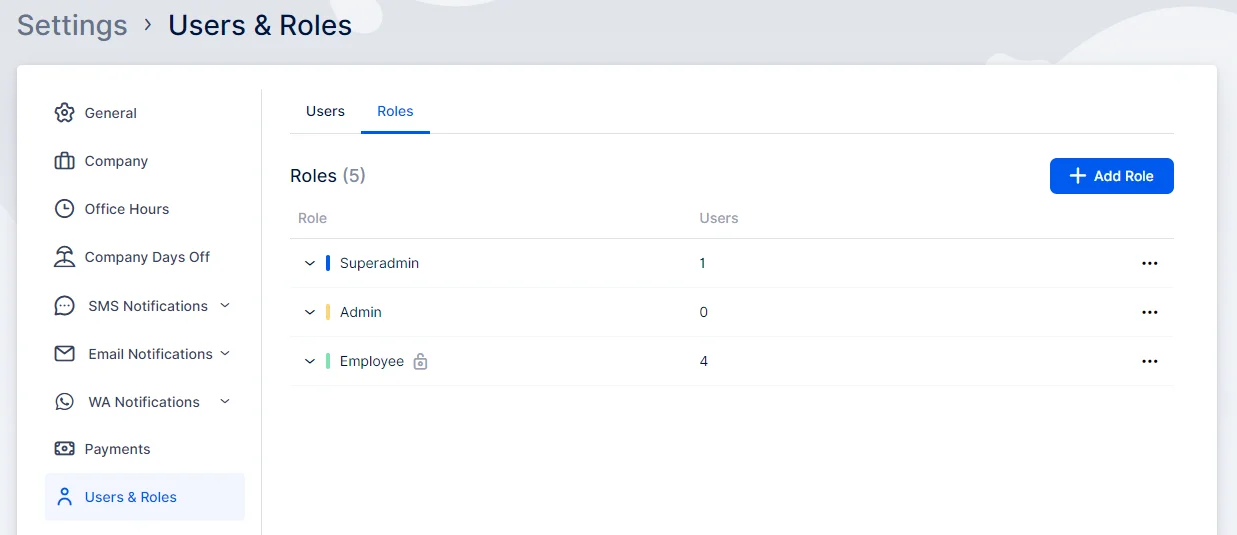Expand the Admin role row

click(x=310, y=312)
